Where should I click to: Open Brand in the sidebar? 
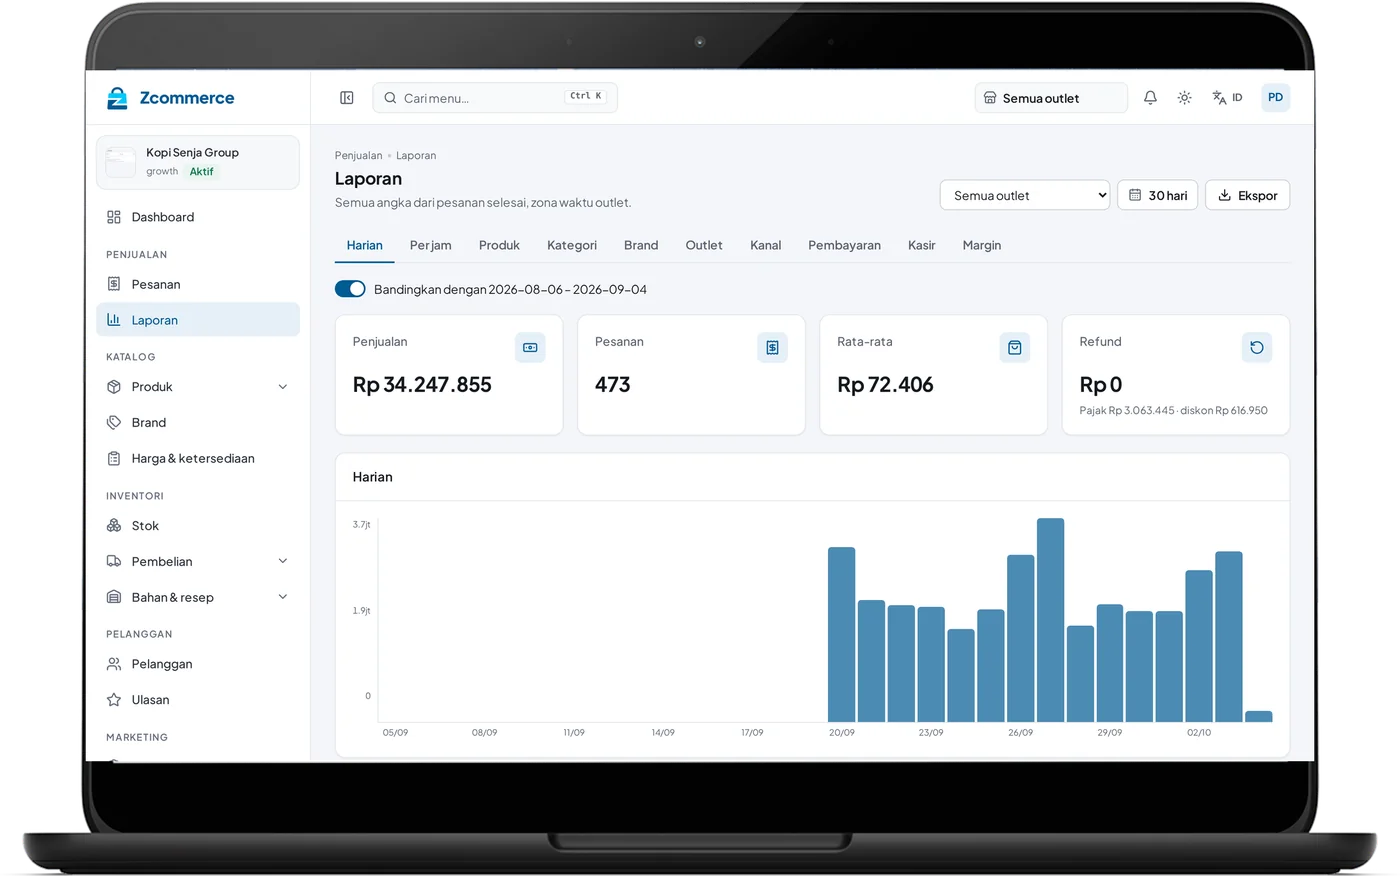198,422
